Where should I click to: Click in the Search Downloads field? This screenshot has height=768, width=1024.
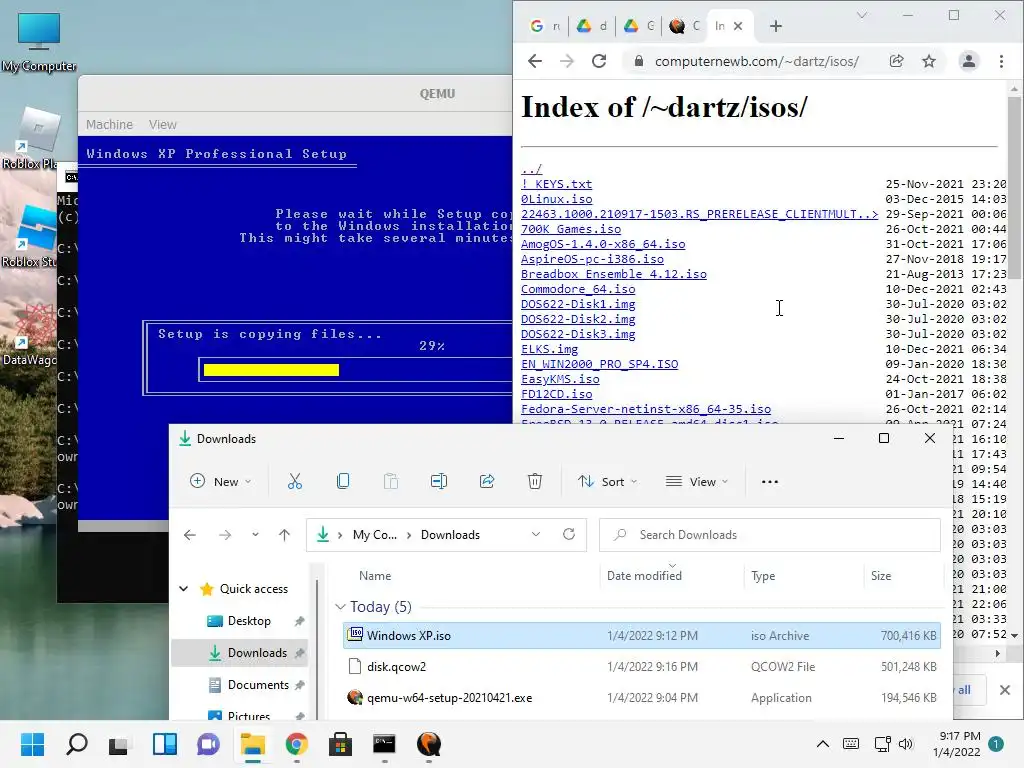coord(770,535)
